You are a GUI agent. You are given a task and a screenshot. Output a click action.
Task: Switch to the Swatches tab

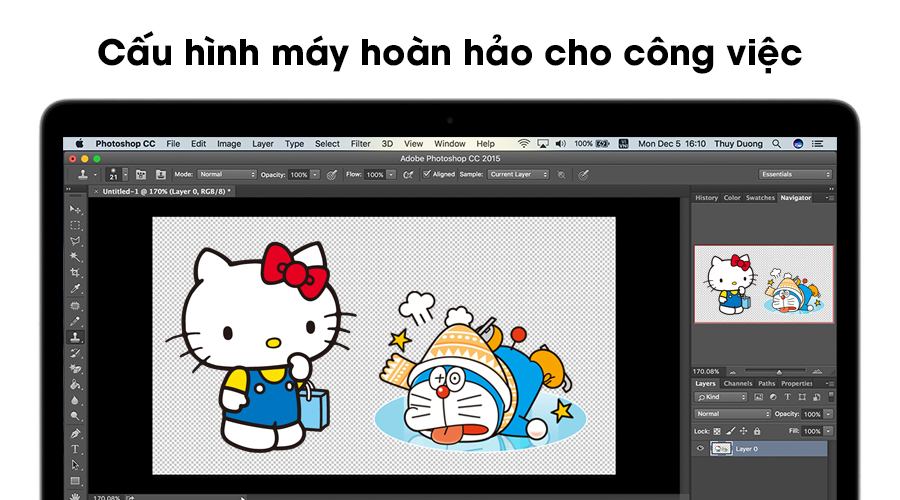click(x=760, y=197)
